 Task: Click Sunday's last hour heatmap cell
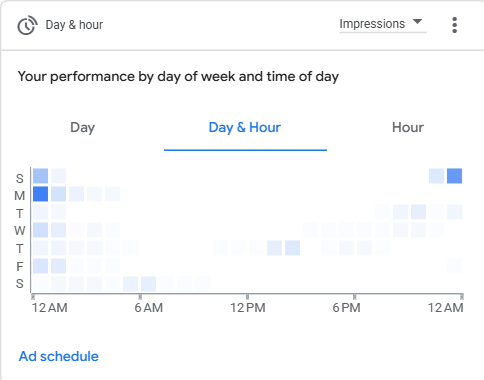coord(454,176)
